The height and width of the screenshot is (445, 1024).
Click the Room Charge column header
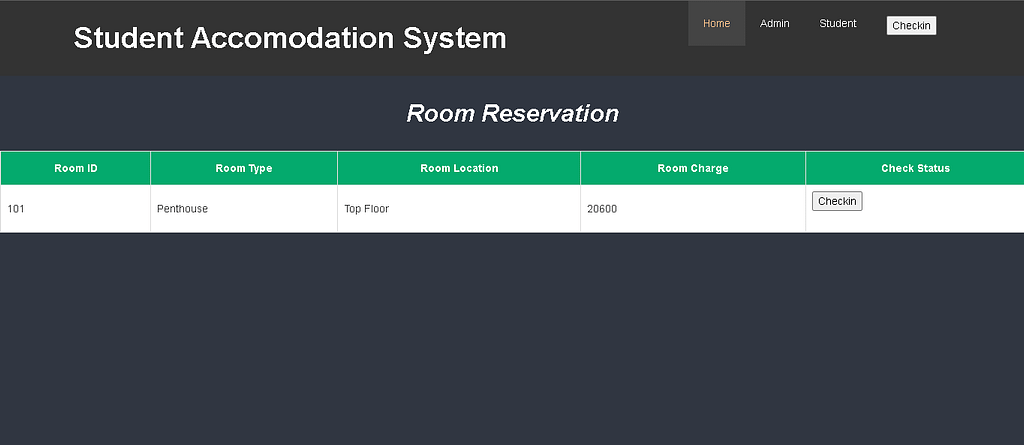(693, 168)
